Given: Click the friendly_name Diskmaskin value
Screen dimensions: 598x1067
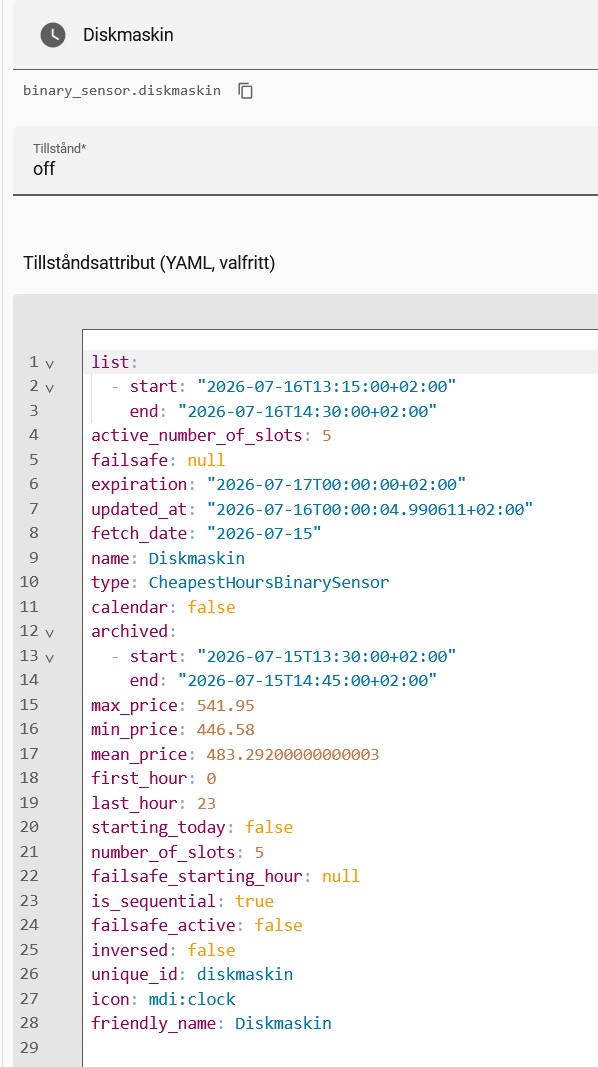Looking at the screenshot, I should point(283,1023).
